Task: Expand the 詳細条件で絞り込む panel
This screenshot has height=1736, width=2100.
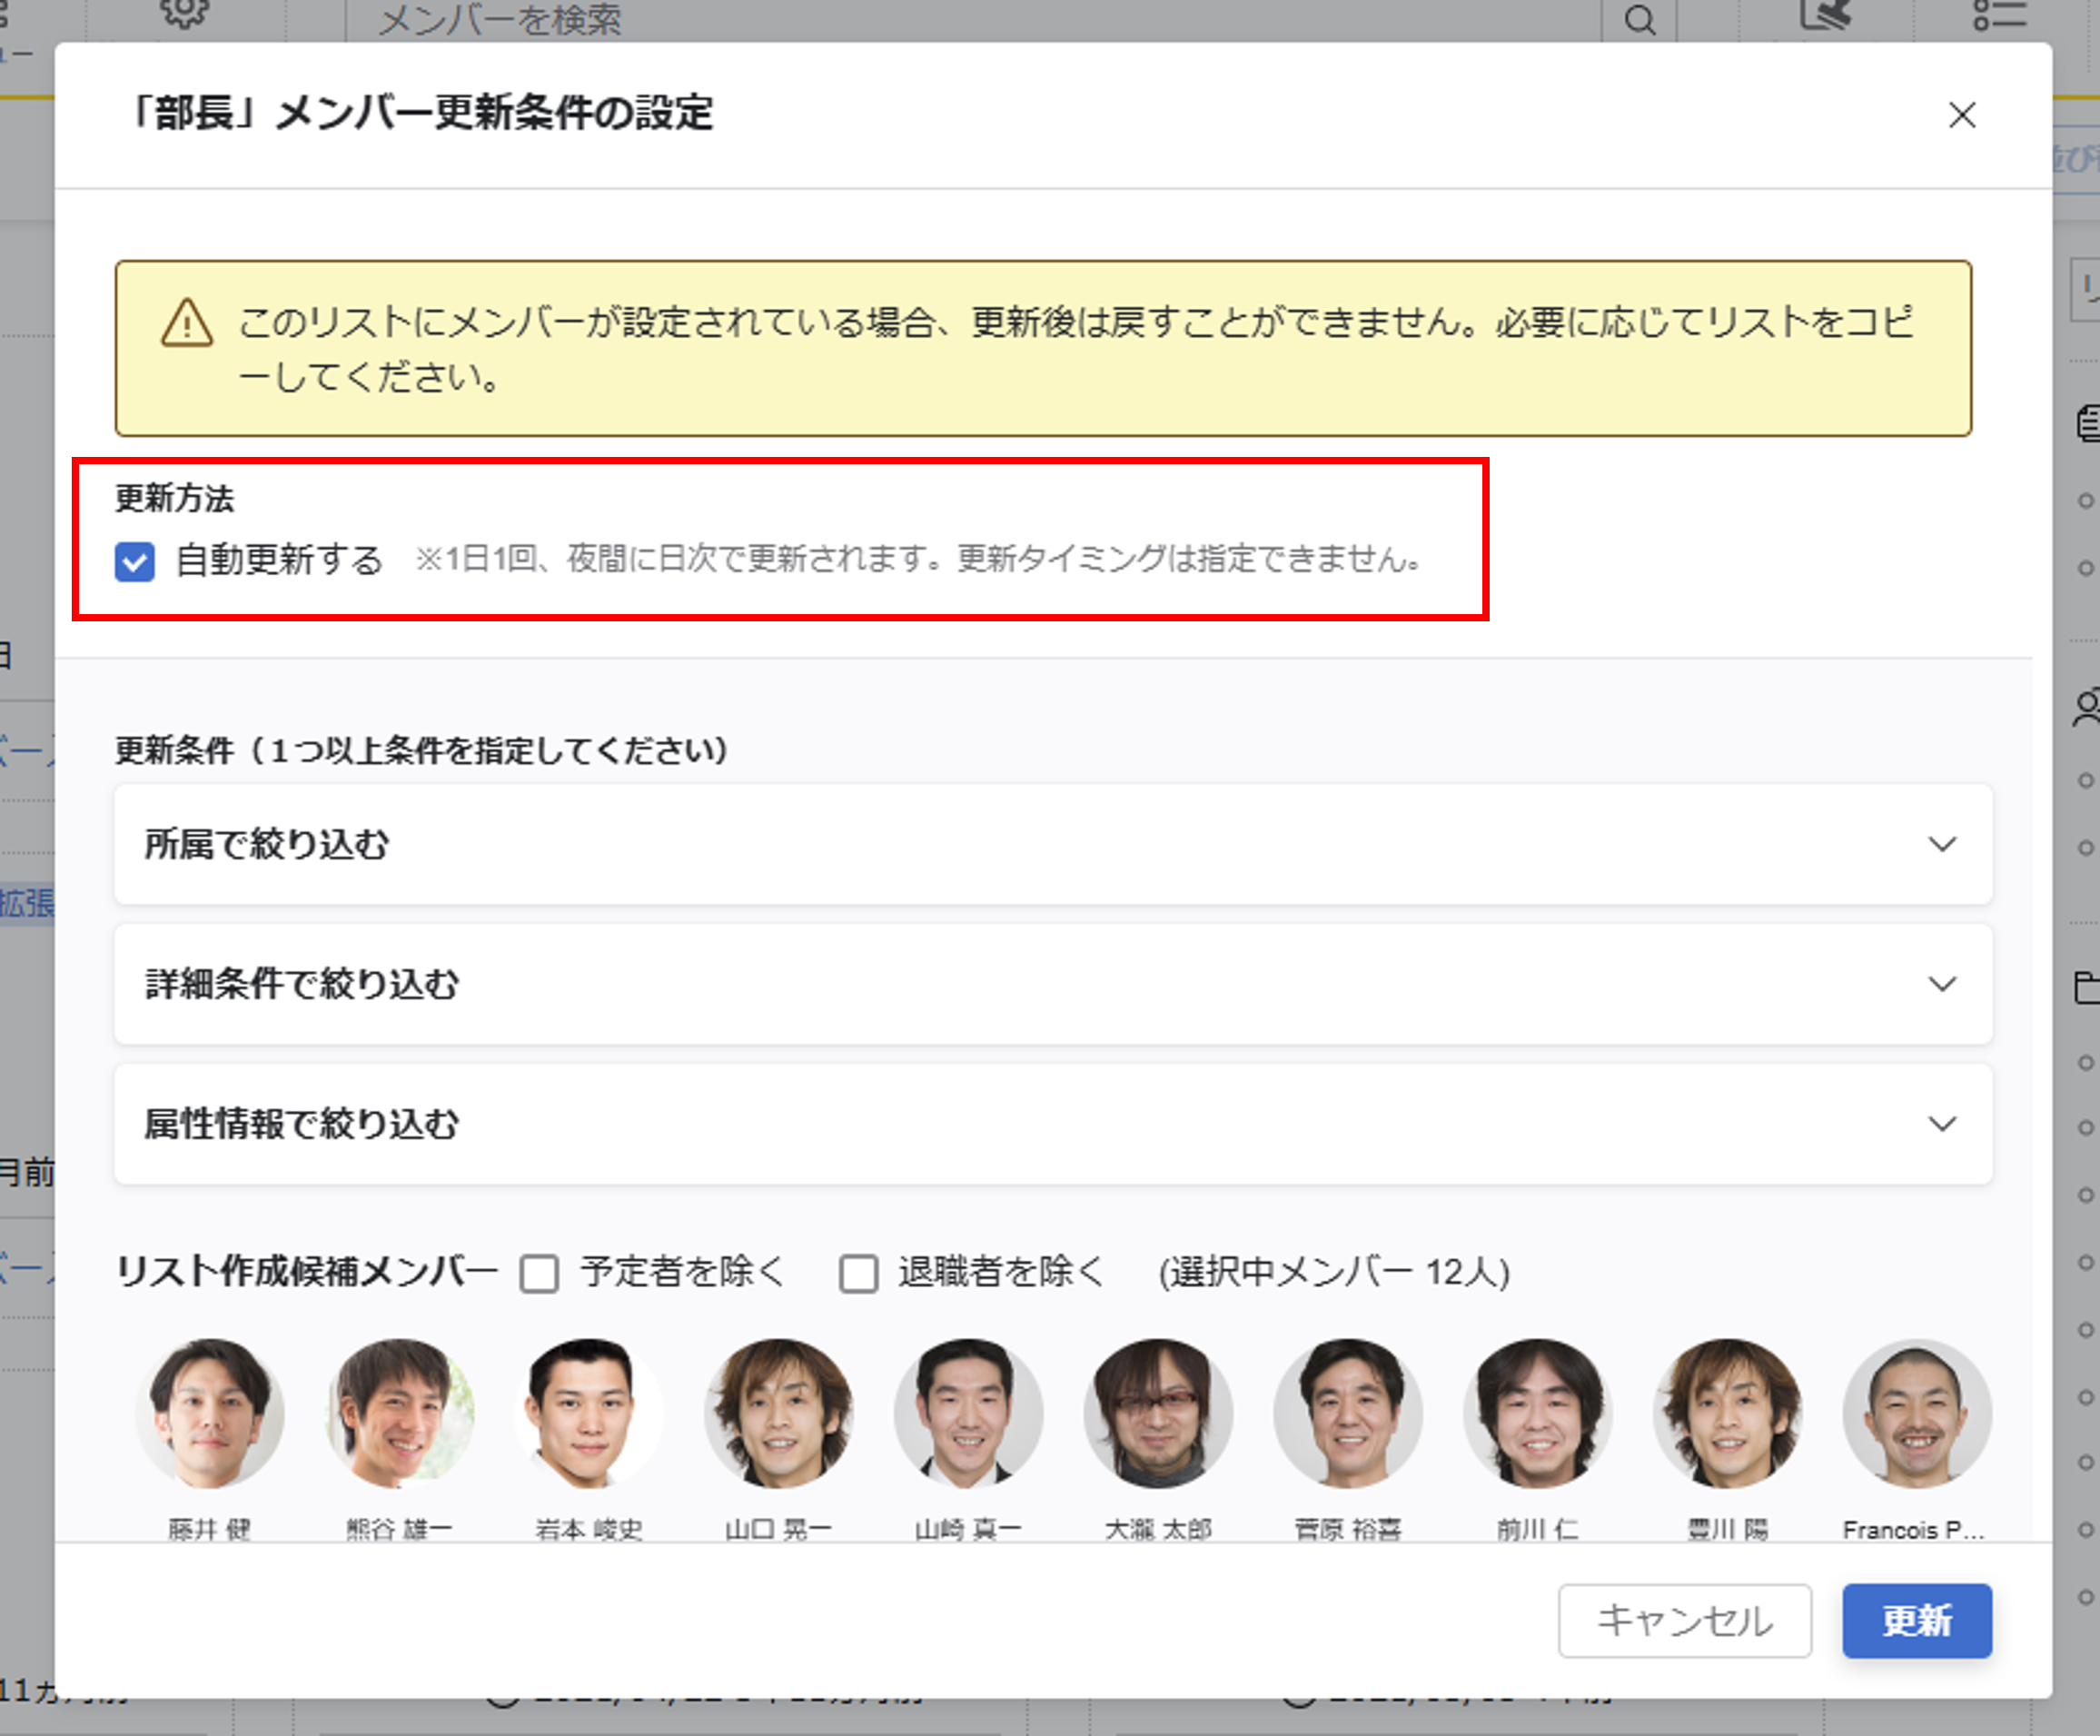Action: click(x=1941, y=984)
